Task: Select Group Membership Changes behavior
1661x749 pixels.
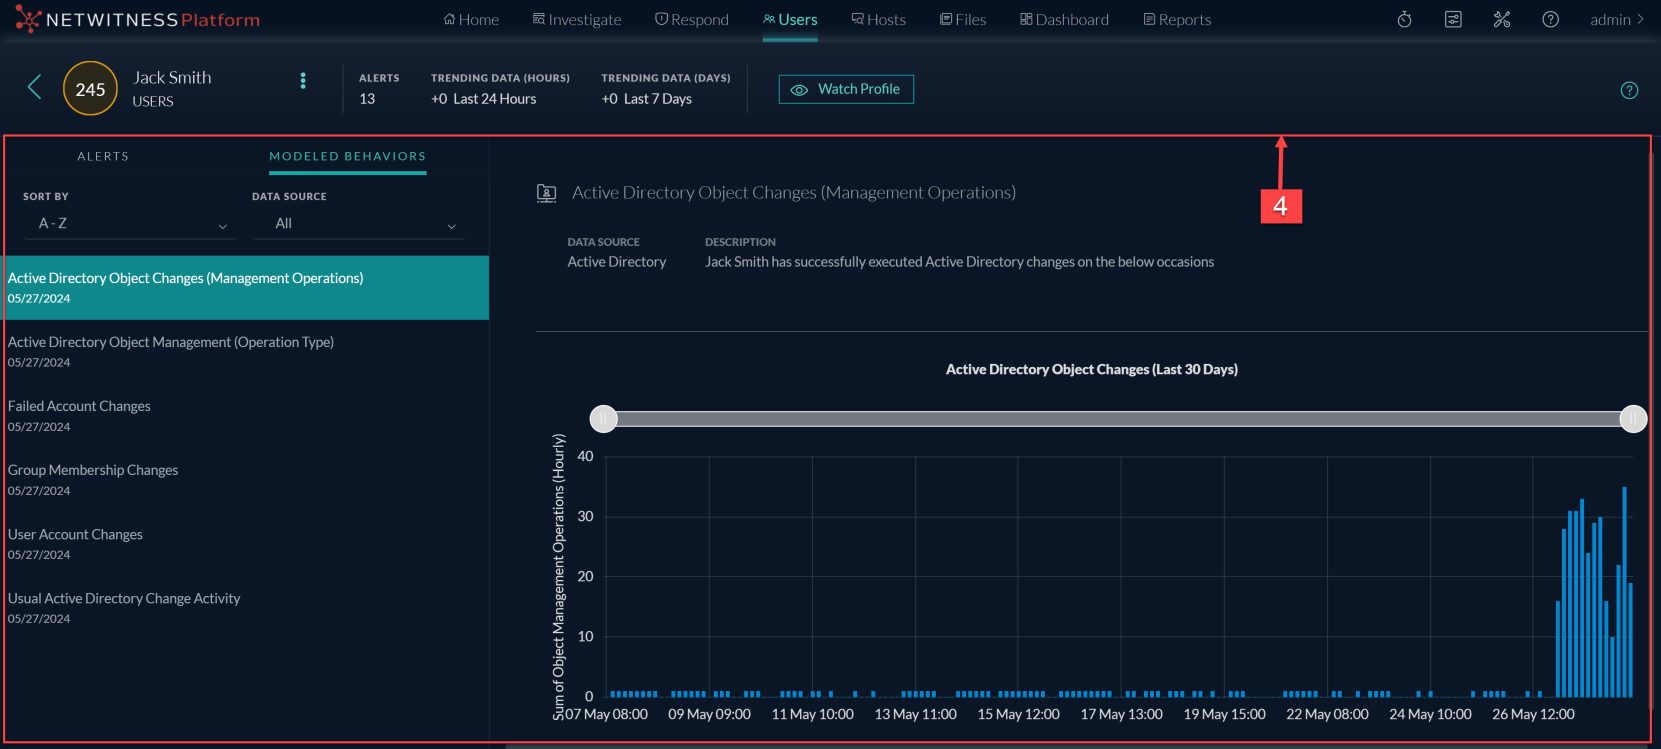Action: [93, 478]
